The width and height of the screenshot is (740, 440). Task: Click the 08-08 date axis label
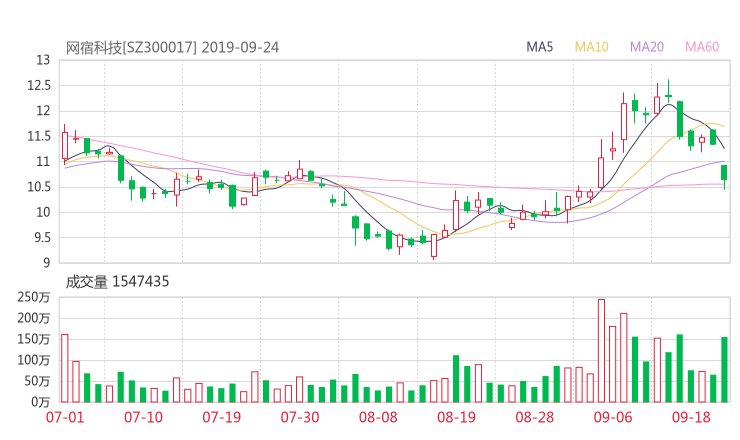pyautogui.click(x=378, y=417)
